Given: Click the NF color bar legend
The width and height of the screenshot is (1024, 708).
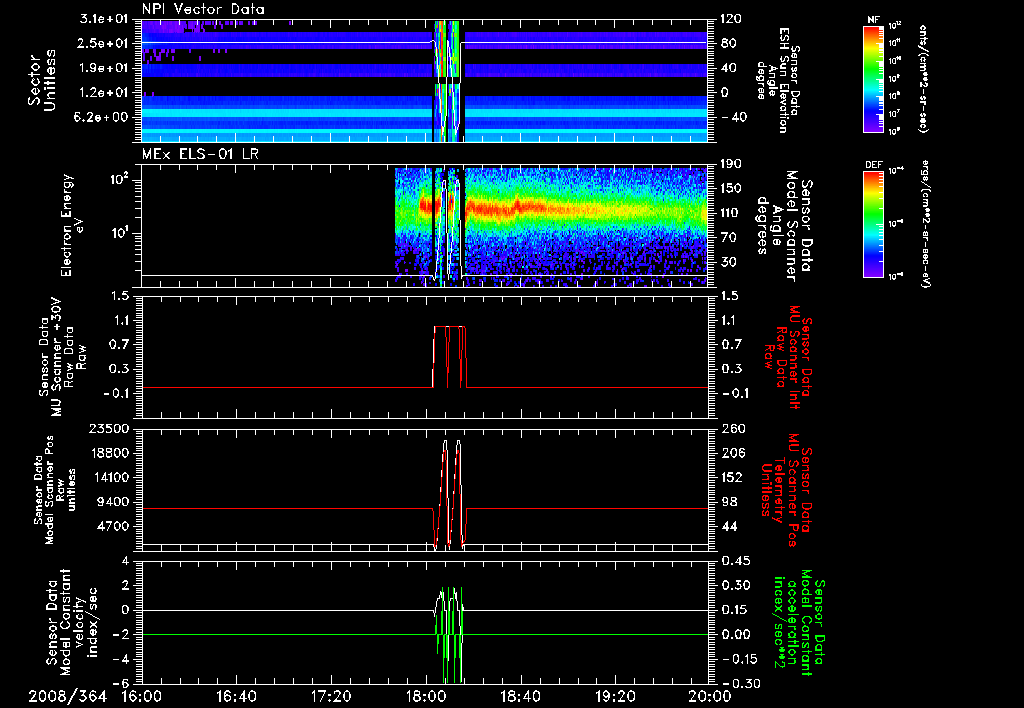Looking at the screenshot, I should click(x=873, y=78).
